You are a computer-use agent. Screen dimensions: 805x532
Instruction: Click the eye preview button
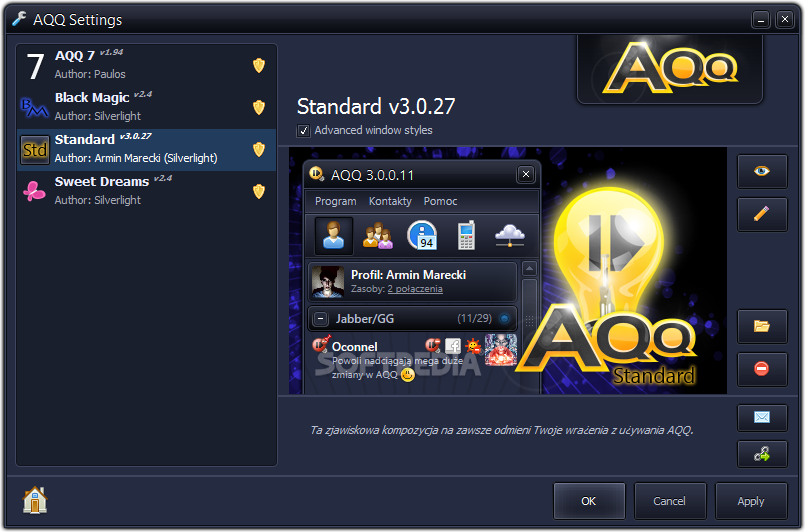pos(762,171)
